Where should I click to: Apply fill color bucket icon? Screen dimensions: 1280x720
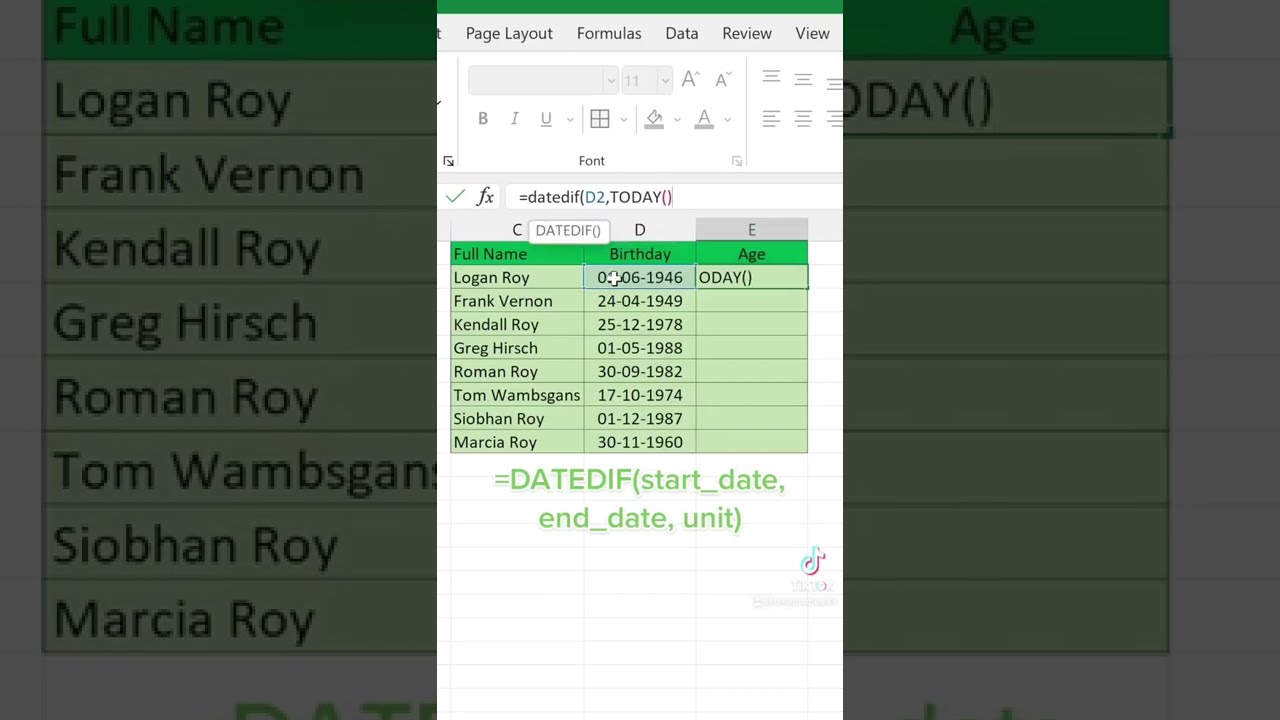pos(654,119)
